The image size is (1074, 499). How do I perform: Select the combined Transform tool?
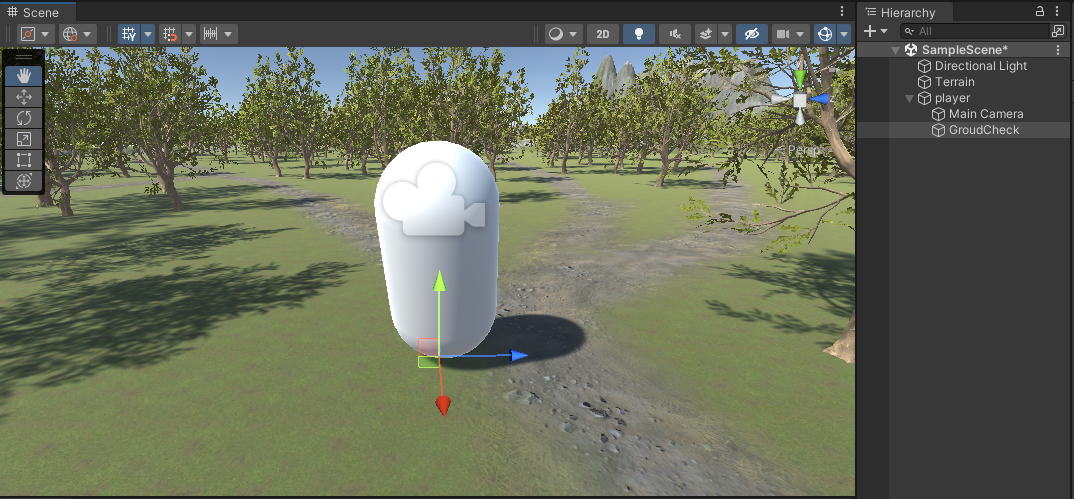[x=23, y=181]
